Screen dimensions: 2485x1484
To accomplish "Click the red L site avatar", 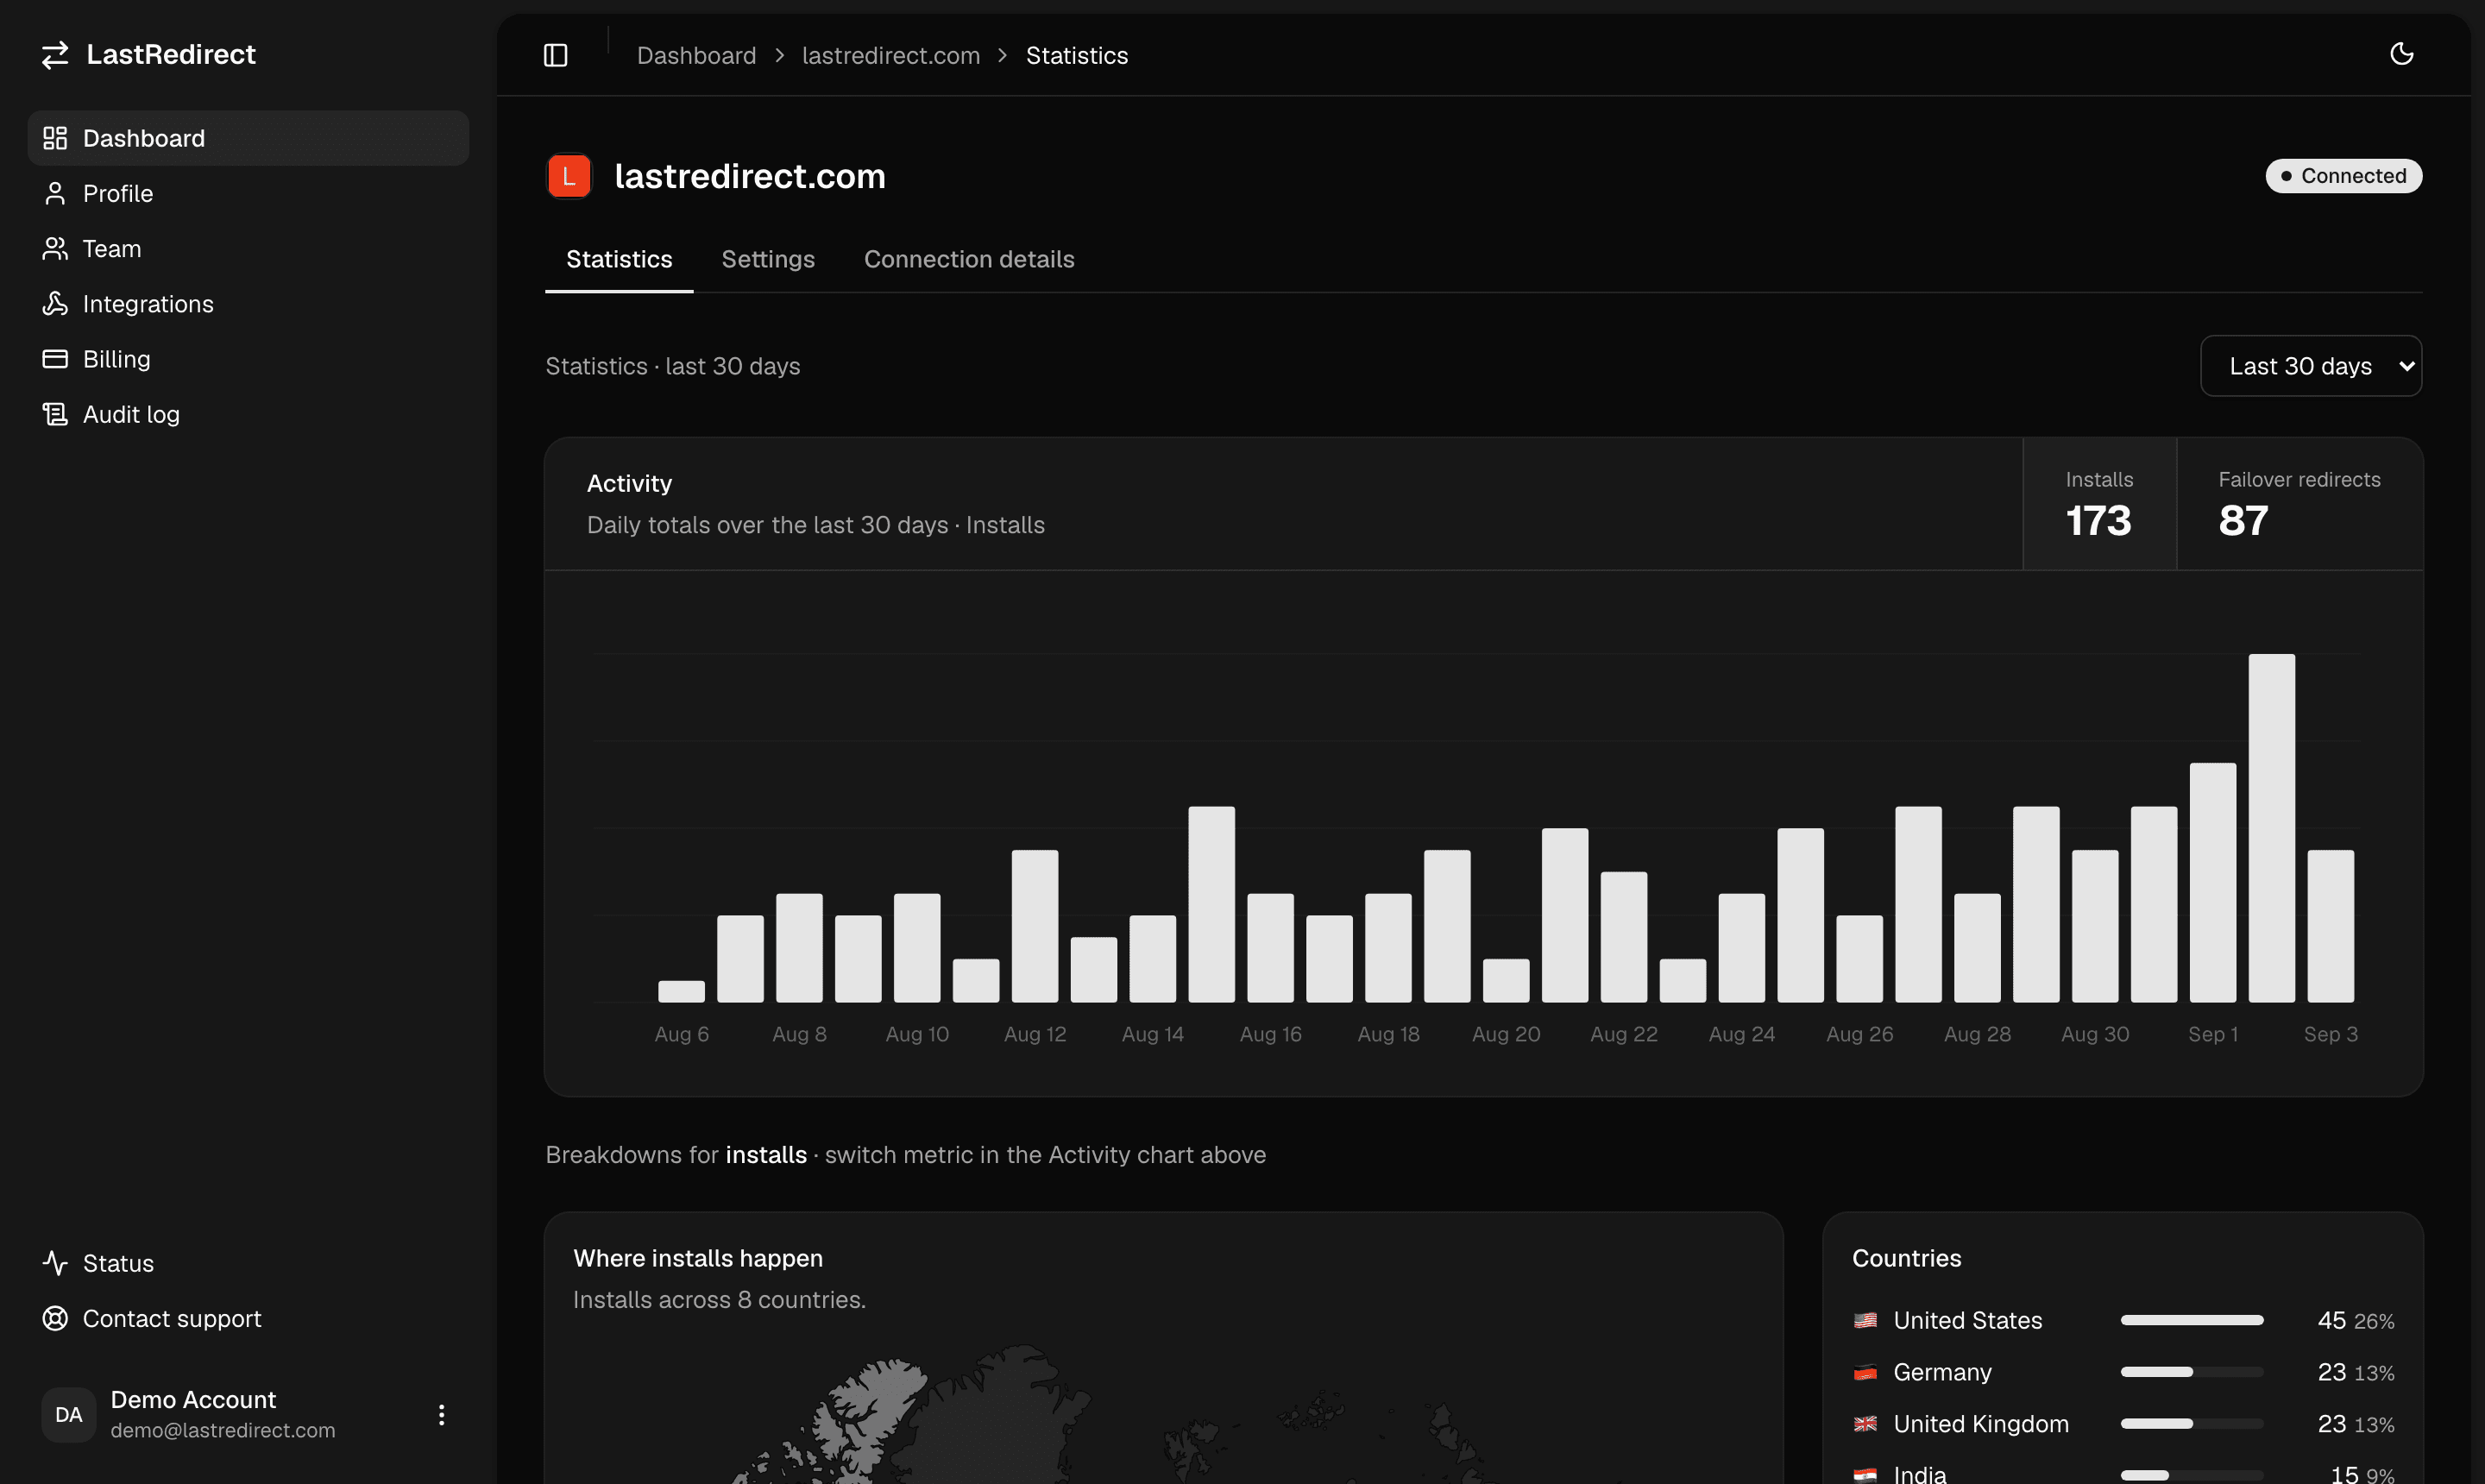I will coord(569,176).
